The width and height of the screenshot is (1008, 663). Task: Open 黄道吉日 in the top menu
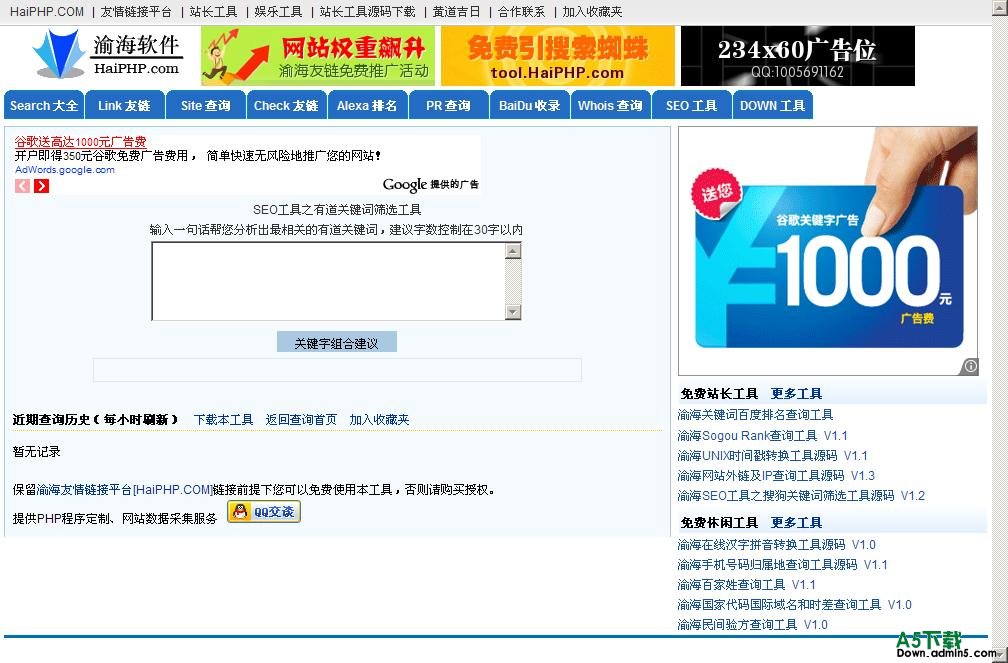(456, 12)
